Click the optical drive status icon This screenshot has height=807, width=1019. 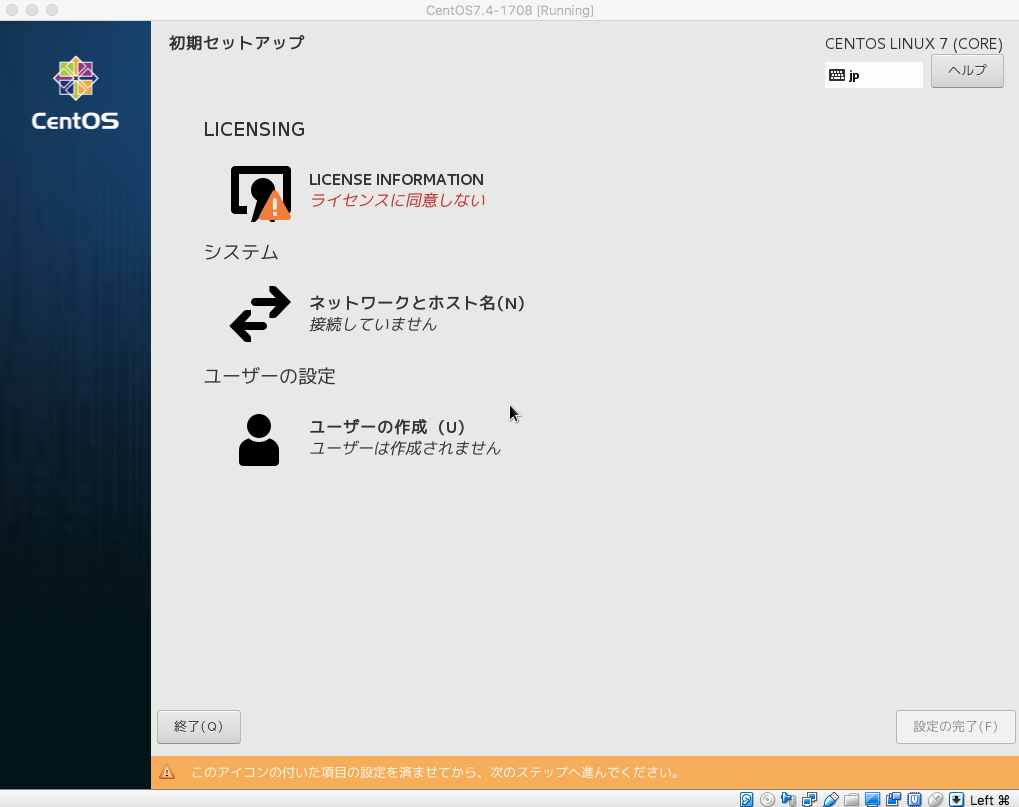pos(767,799)
